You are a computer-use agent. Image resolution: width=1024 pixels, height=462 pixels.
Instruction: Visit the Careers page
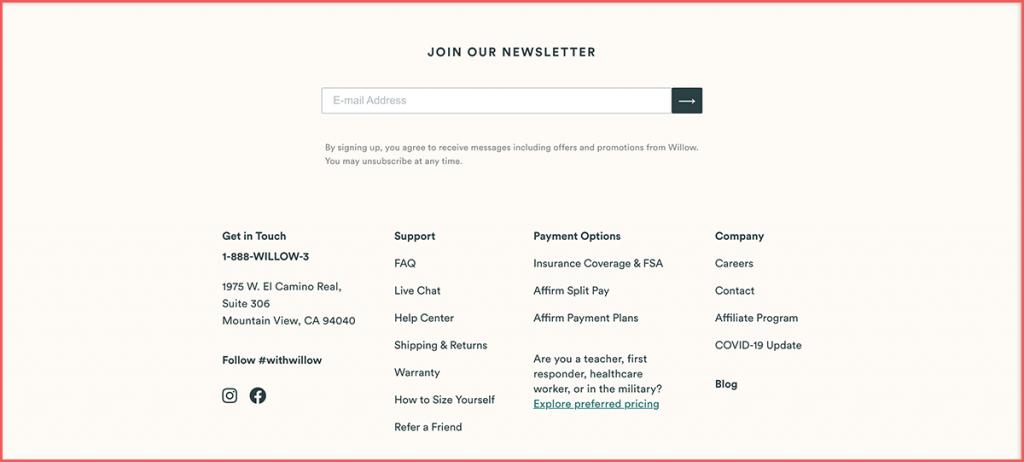pyautogui.click(x=734, y=263)
